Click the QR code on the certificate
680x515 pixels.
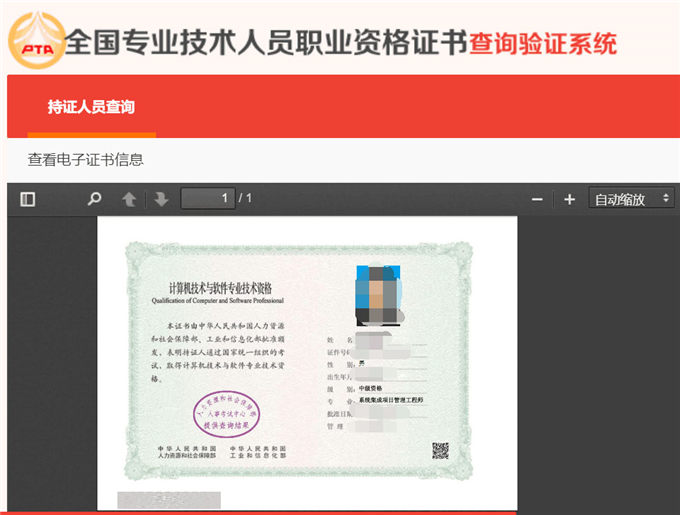(x=440, y=450)
